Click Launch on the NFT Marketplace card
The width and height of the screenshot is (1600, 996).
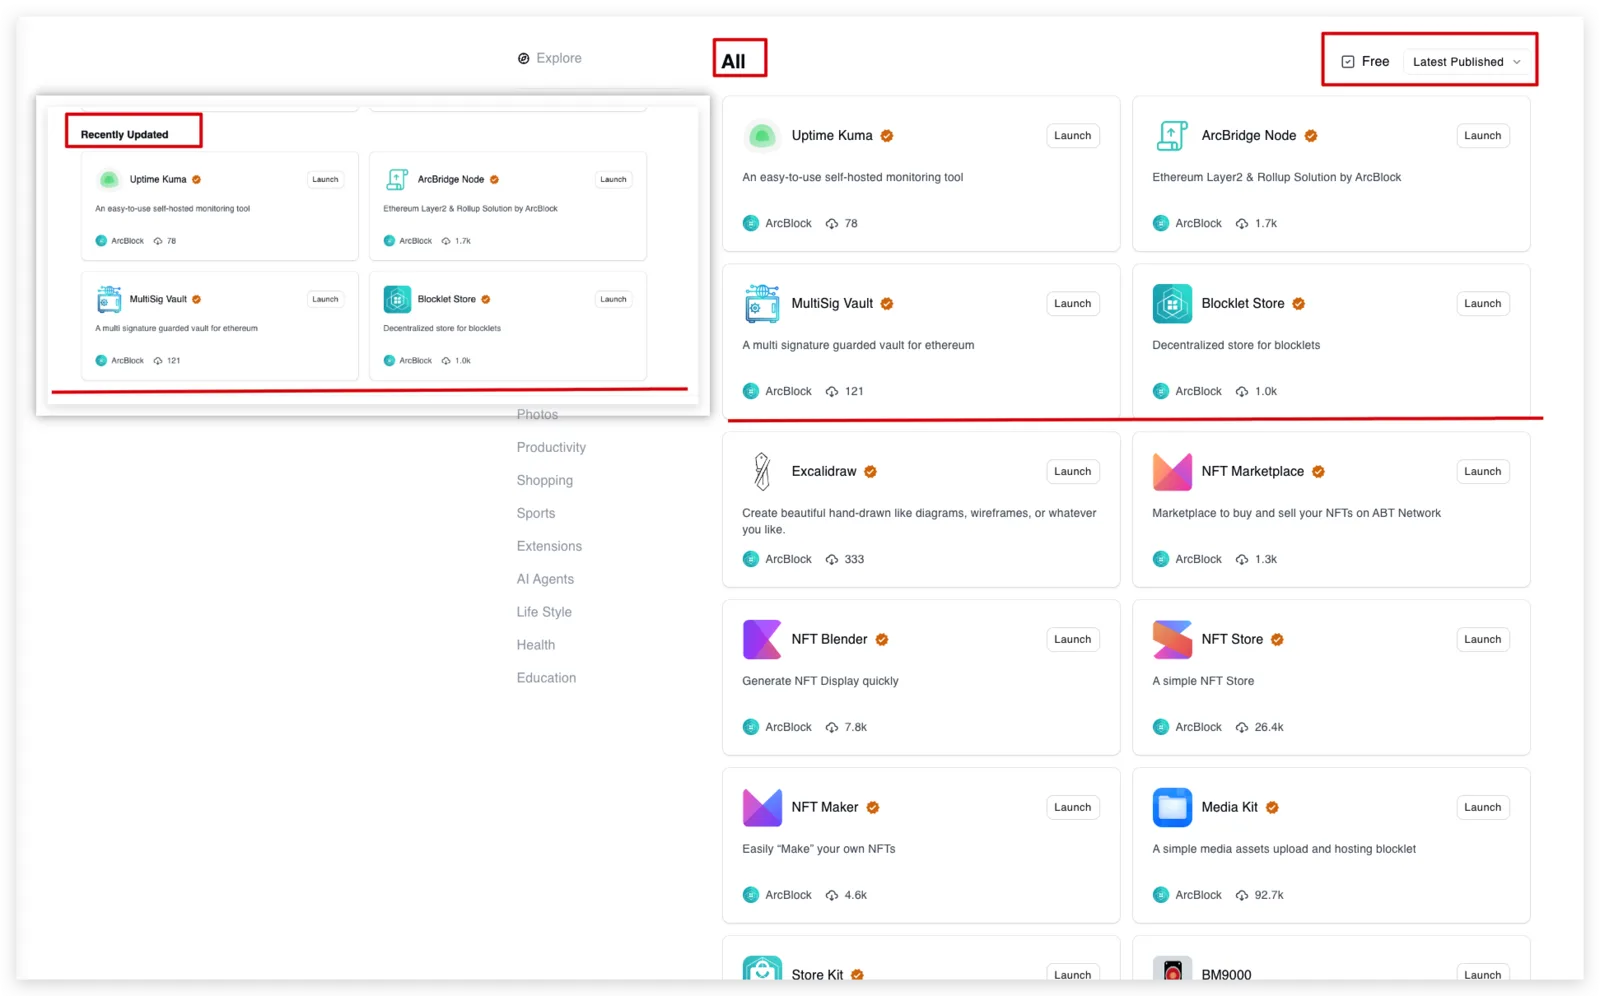click(x=1483, y=472)
